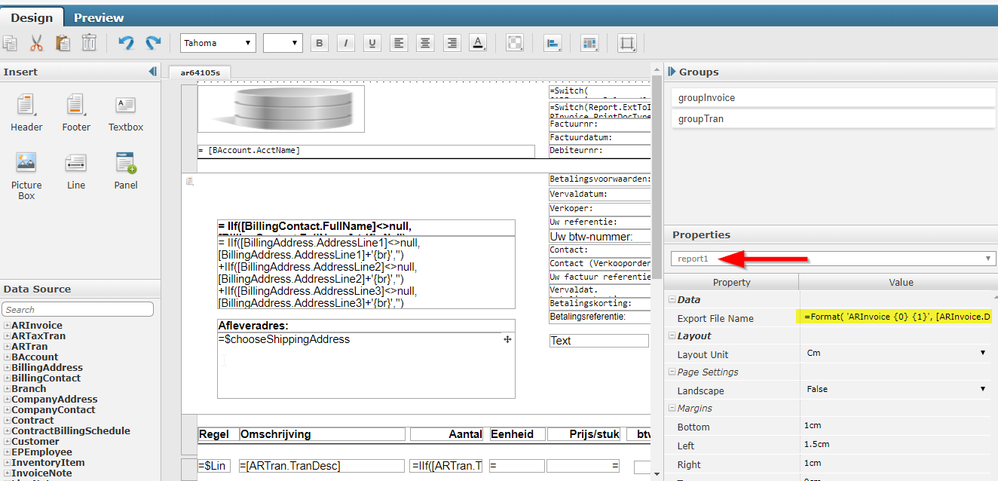Collapse the Groups panel with the arrow
This screenshot has width=998, height=481.
coord(671,72)
